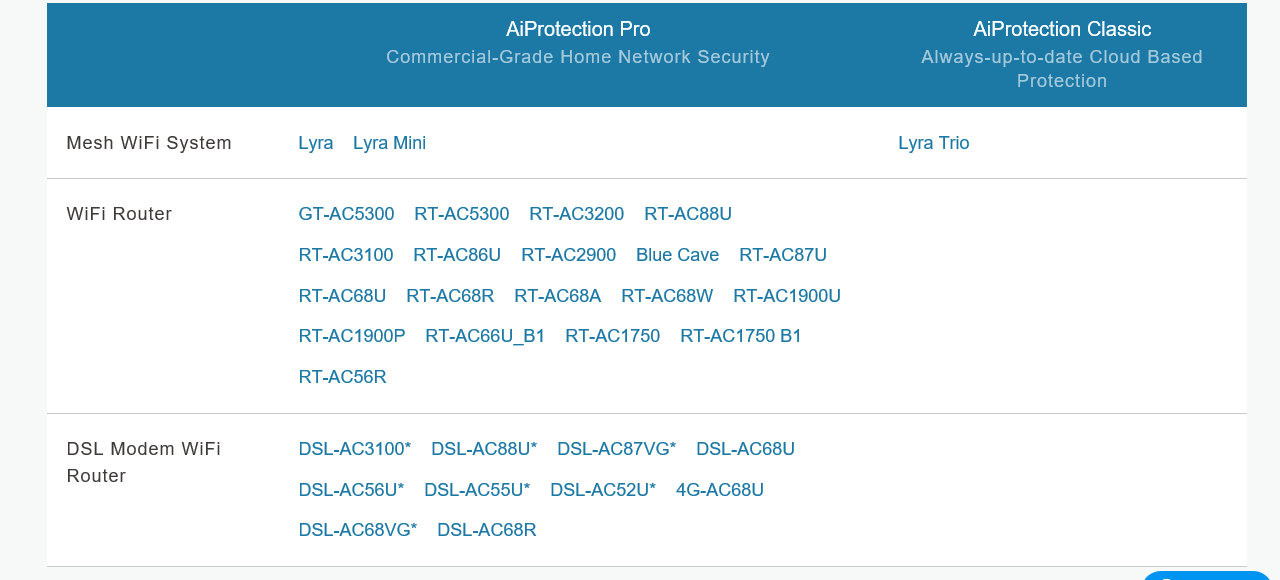Image resolution: width=1280 pixels, height=580 pixels.
Task: Open the RT-AC1750 B1 link
Action: [741, 336]
